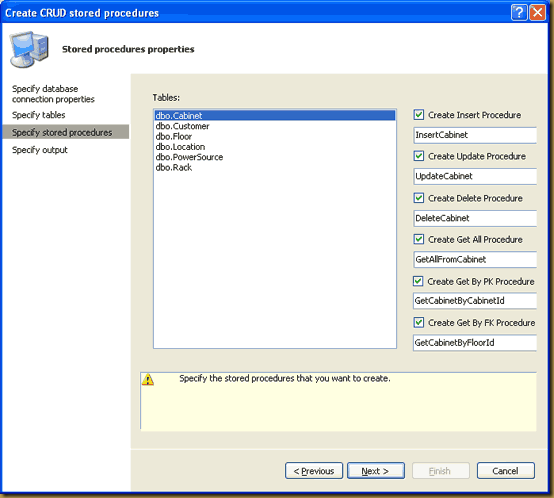Screen dimensions: 554x498
Task: Open Specify tables step
Action: [x=39, y=115]
